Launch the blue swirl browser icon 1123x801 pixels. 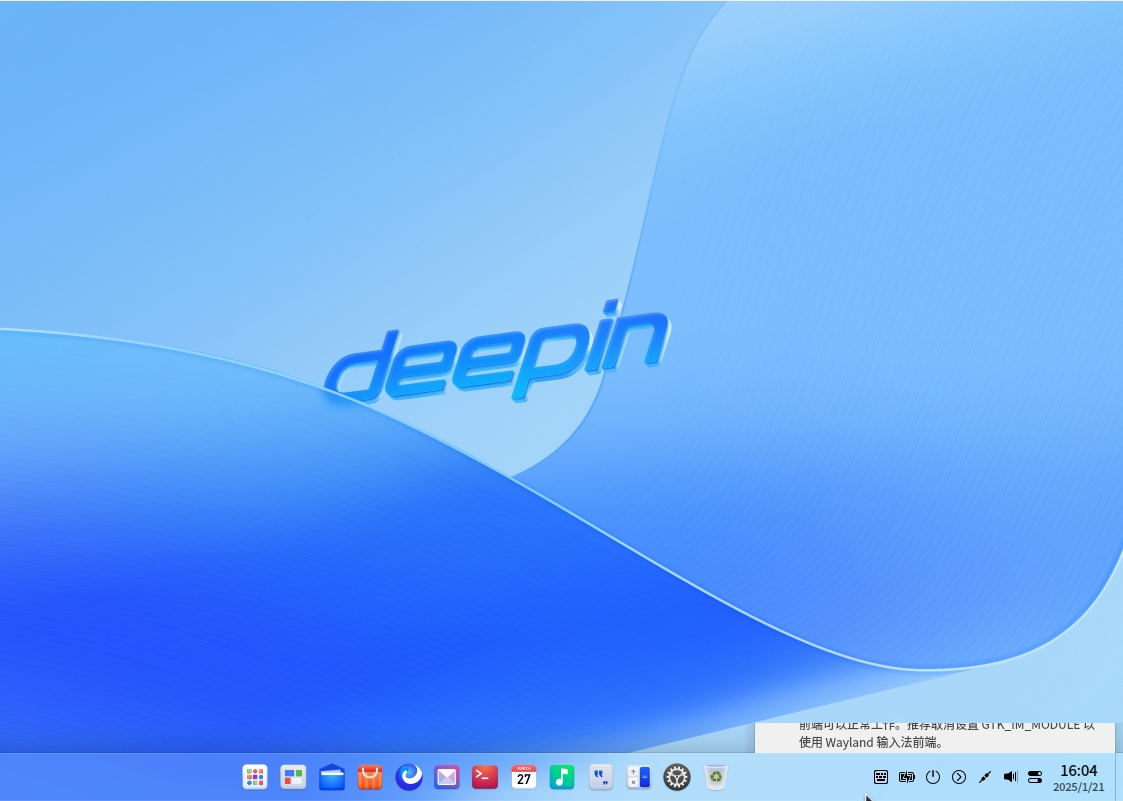(408, 777)
